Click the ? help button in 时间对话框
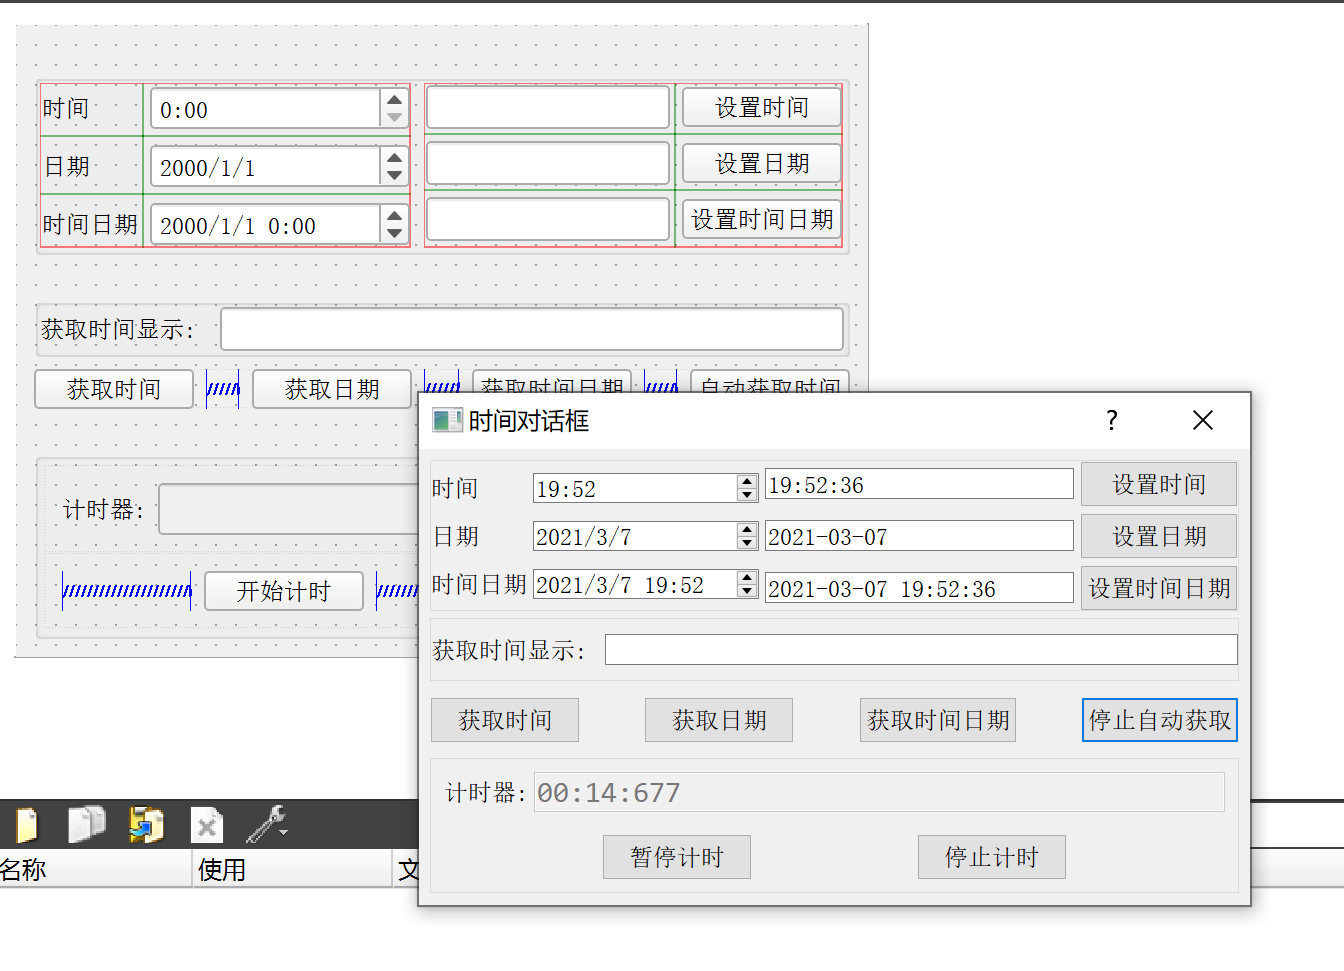Screen dimensions: 1344x971 [1111, 420]
